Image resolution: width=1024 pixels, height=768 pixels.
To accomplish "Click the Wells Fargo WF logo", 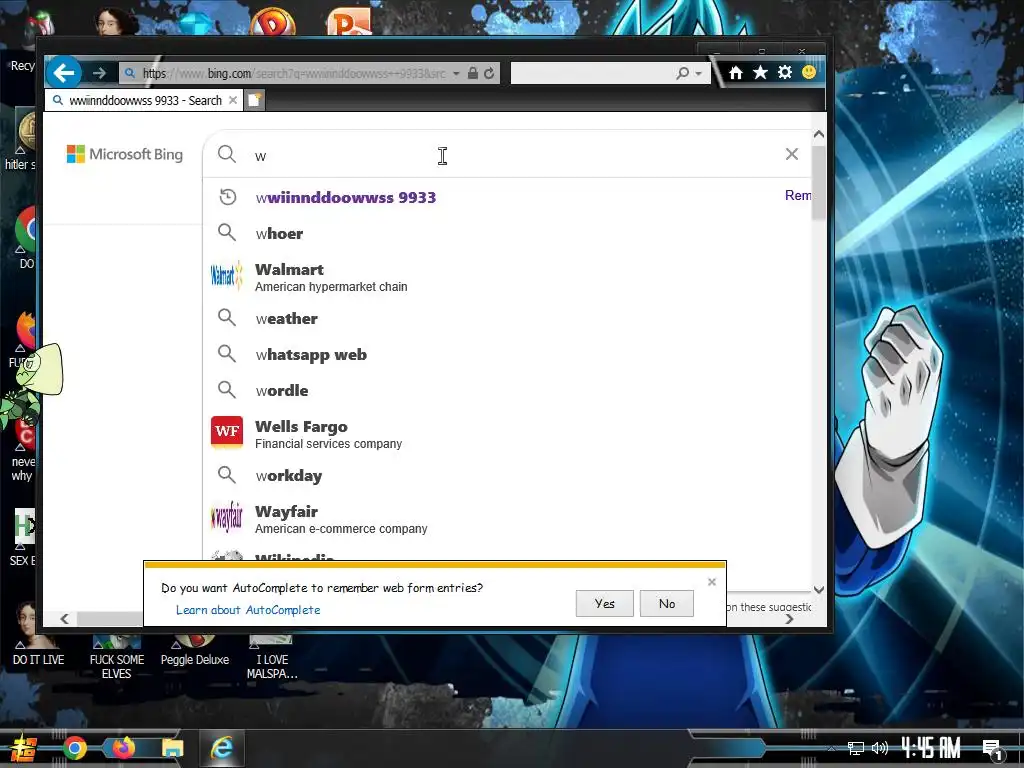I will 227,432.
